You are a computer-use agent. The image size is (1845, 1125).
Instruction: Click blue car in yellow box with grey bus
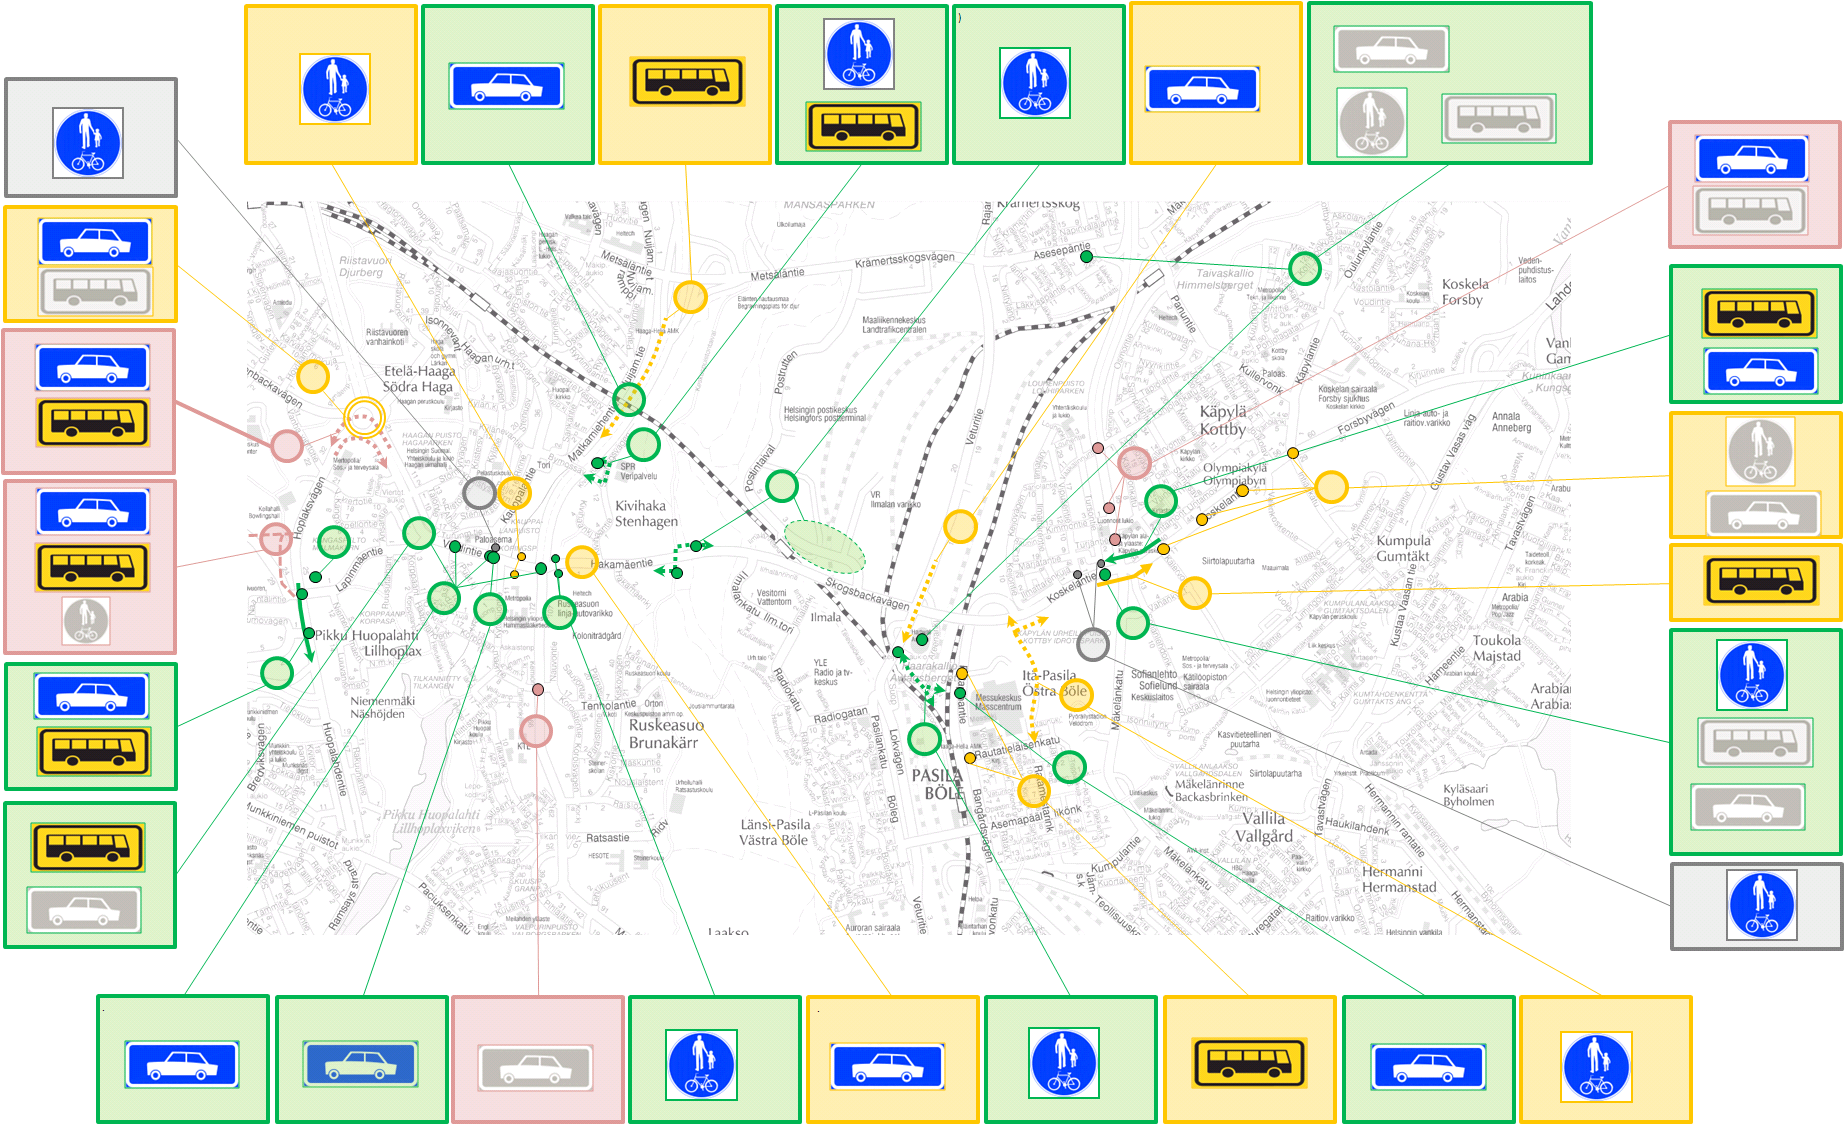(x=95, y=242)
